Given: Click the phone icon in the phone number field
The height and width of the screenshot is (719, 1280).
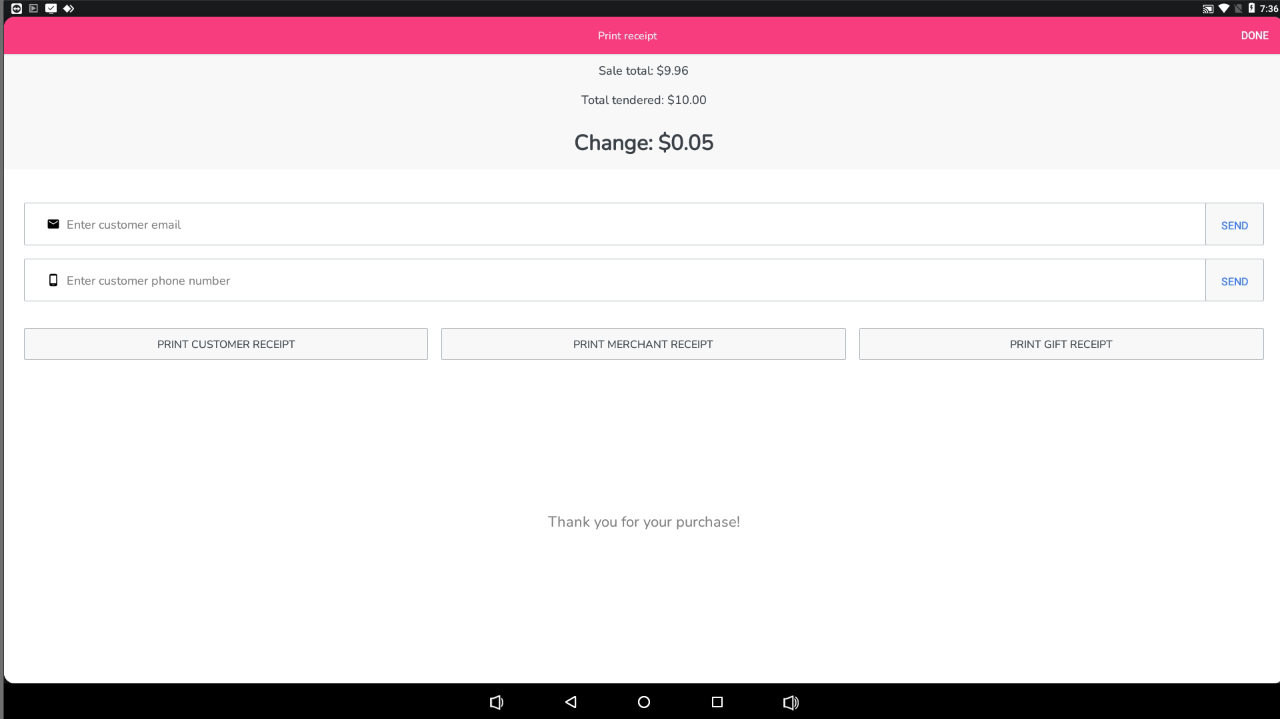Looking at the screenshot, I should tap(53, 280).
